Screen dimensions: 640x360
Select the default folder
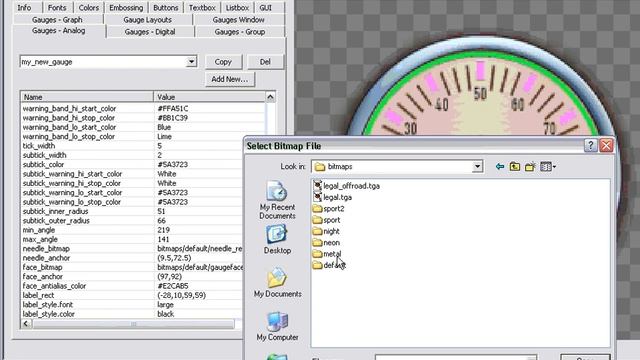click(329, 265)
